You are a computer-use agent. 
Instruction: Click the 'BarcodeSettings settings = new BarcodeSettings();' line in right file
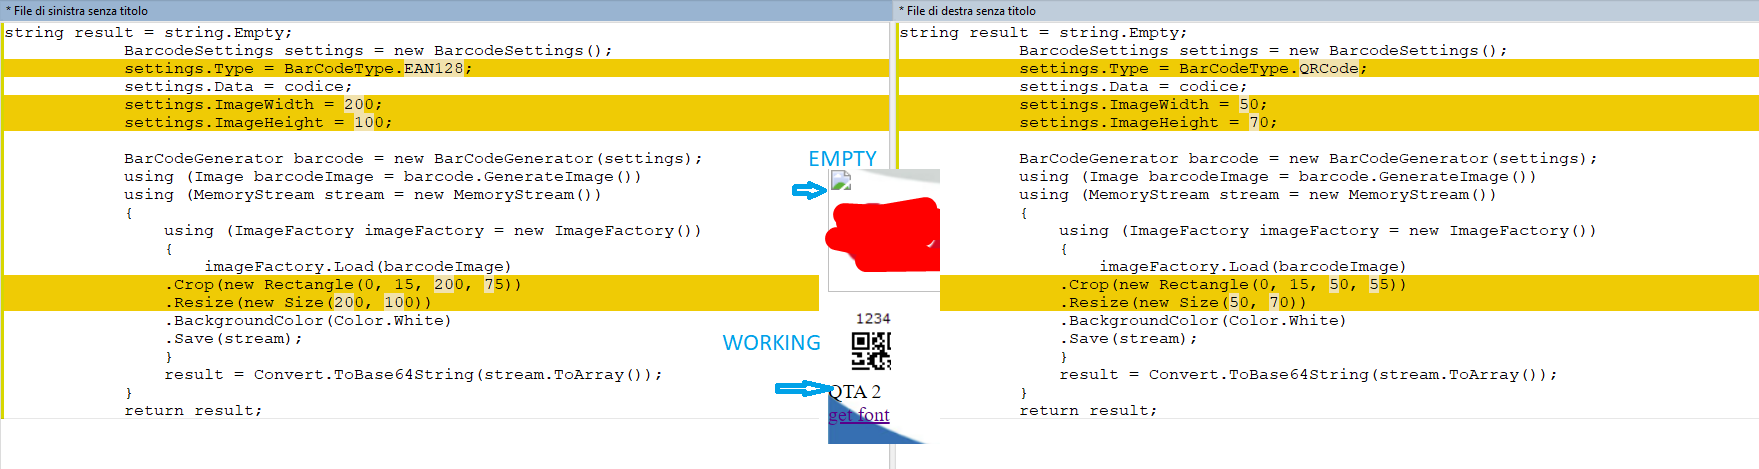tap(1263, 50)
